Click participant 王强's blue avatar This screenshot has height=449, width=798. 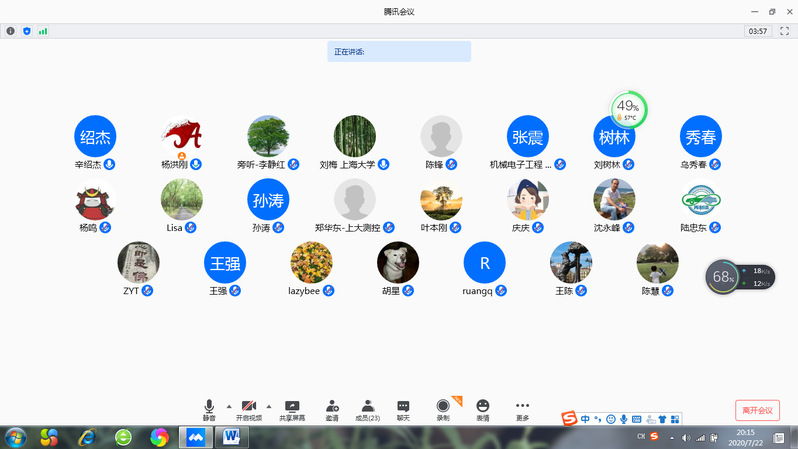(x=225, y=263)
